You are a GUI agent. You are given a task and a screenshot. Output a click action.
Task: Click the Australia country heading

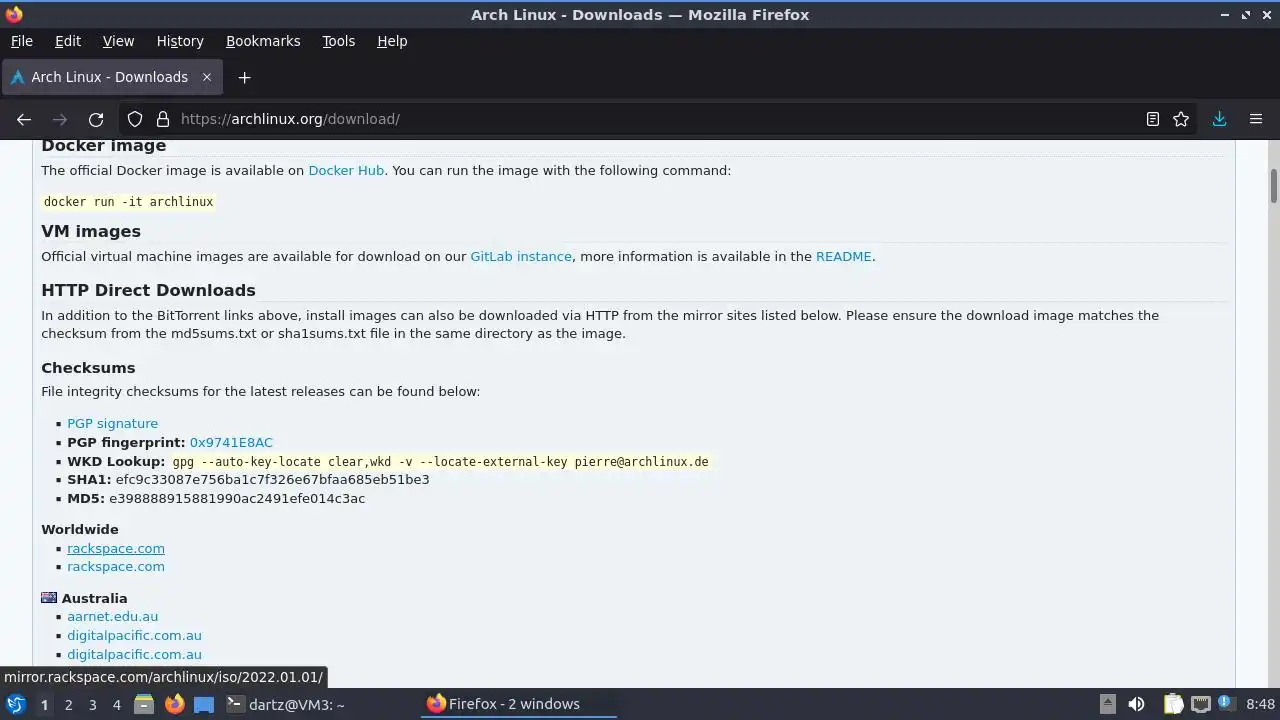tap(94, 598)
